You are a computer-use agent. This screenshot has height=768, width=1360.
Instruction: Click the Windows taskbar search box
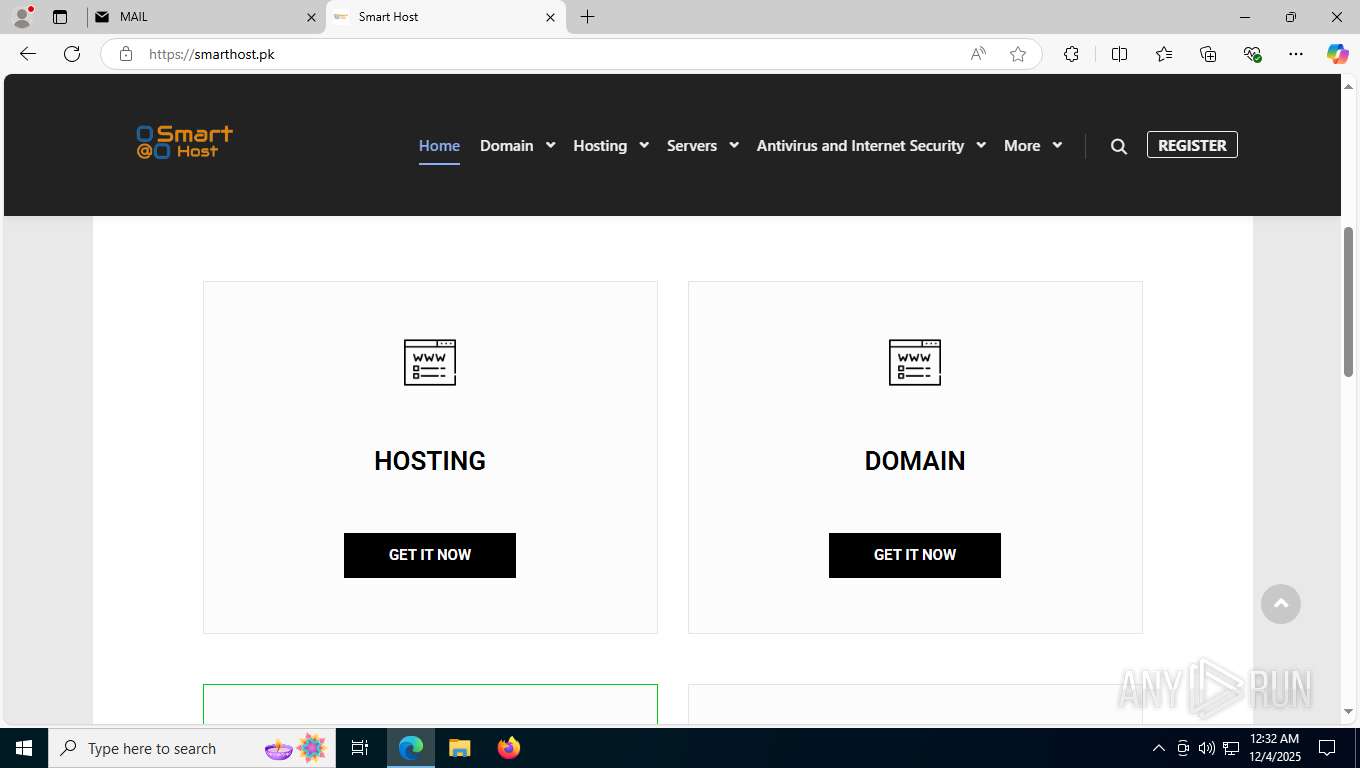(x=192, y=748)
